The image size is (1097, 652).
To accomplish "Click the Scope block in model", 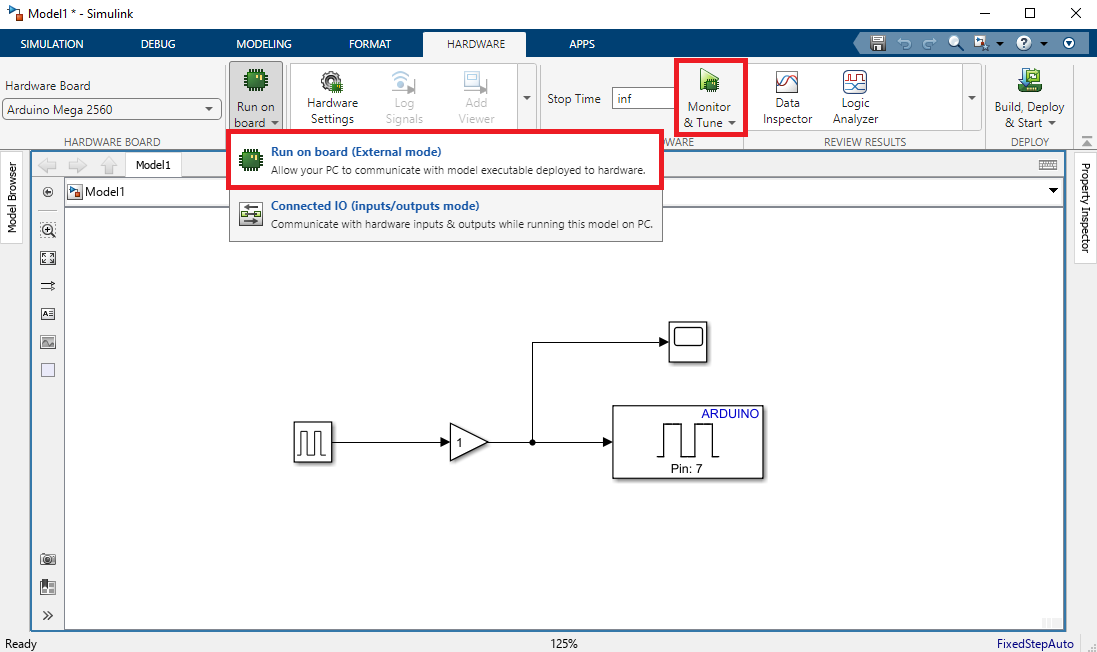I will coord(688,341).
